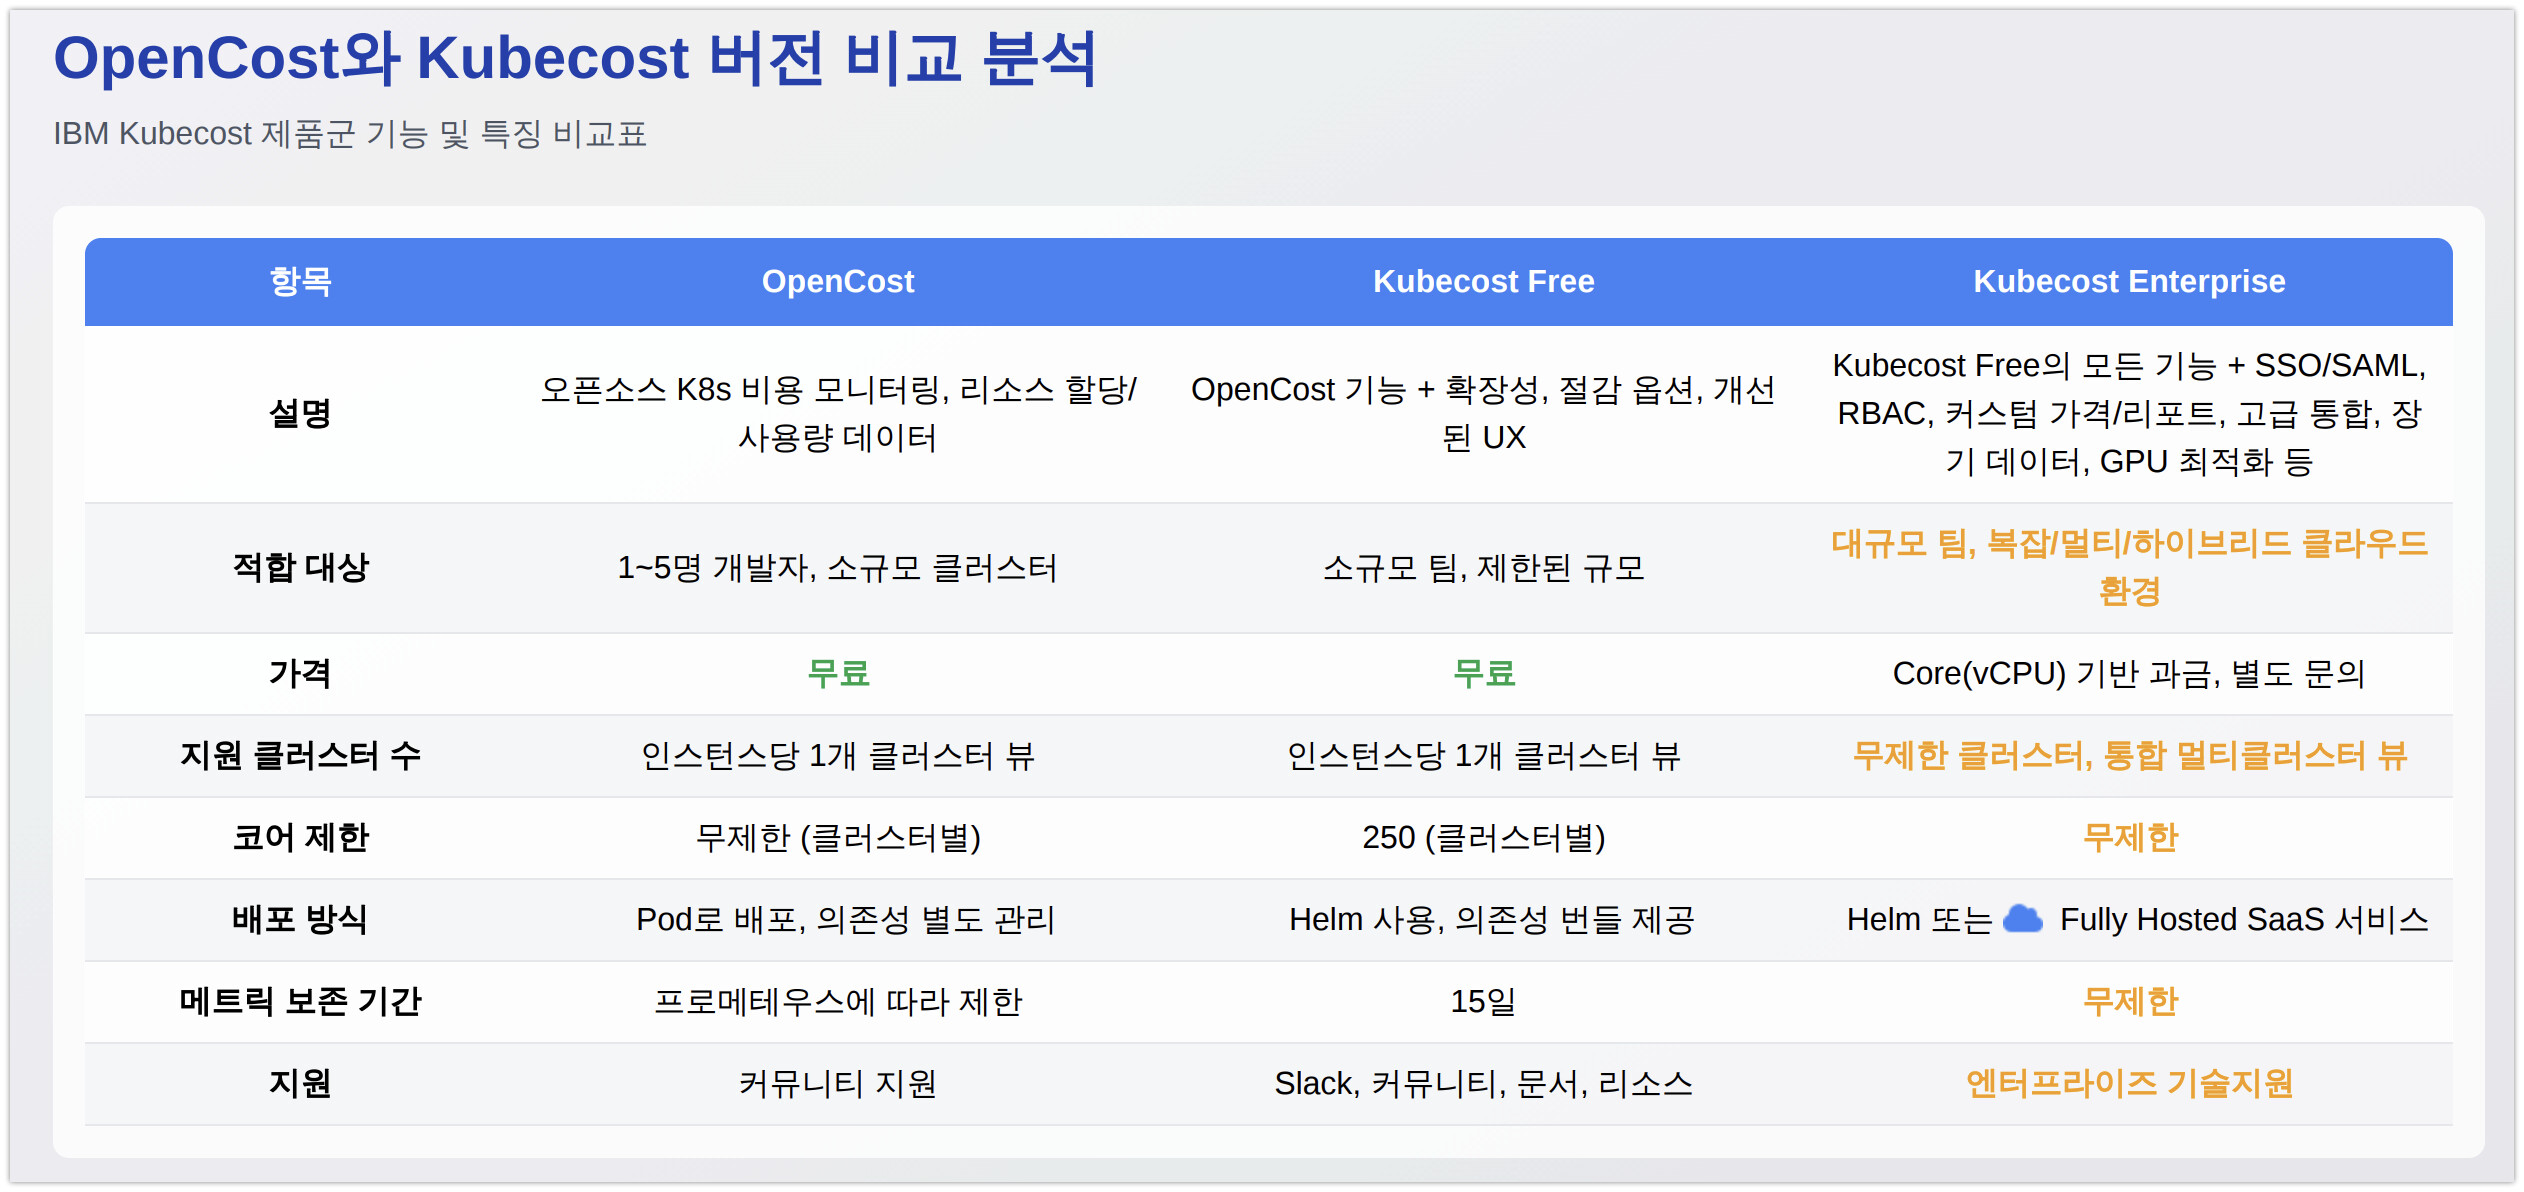Select the OpenCost column header
Viewport: 2524px width, 1192px height.
click(x=838, y=282)
